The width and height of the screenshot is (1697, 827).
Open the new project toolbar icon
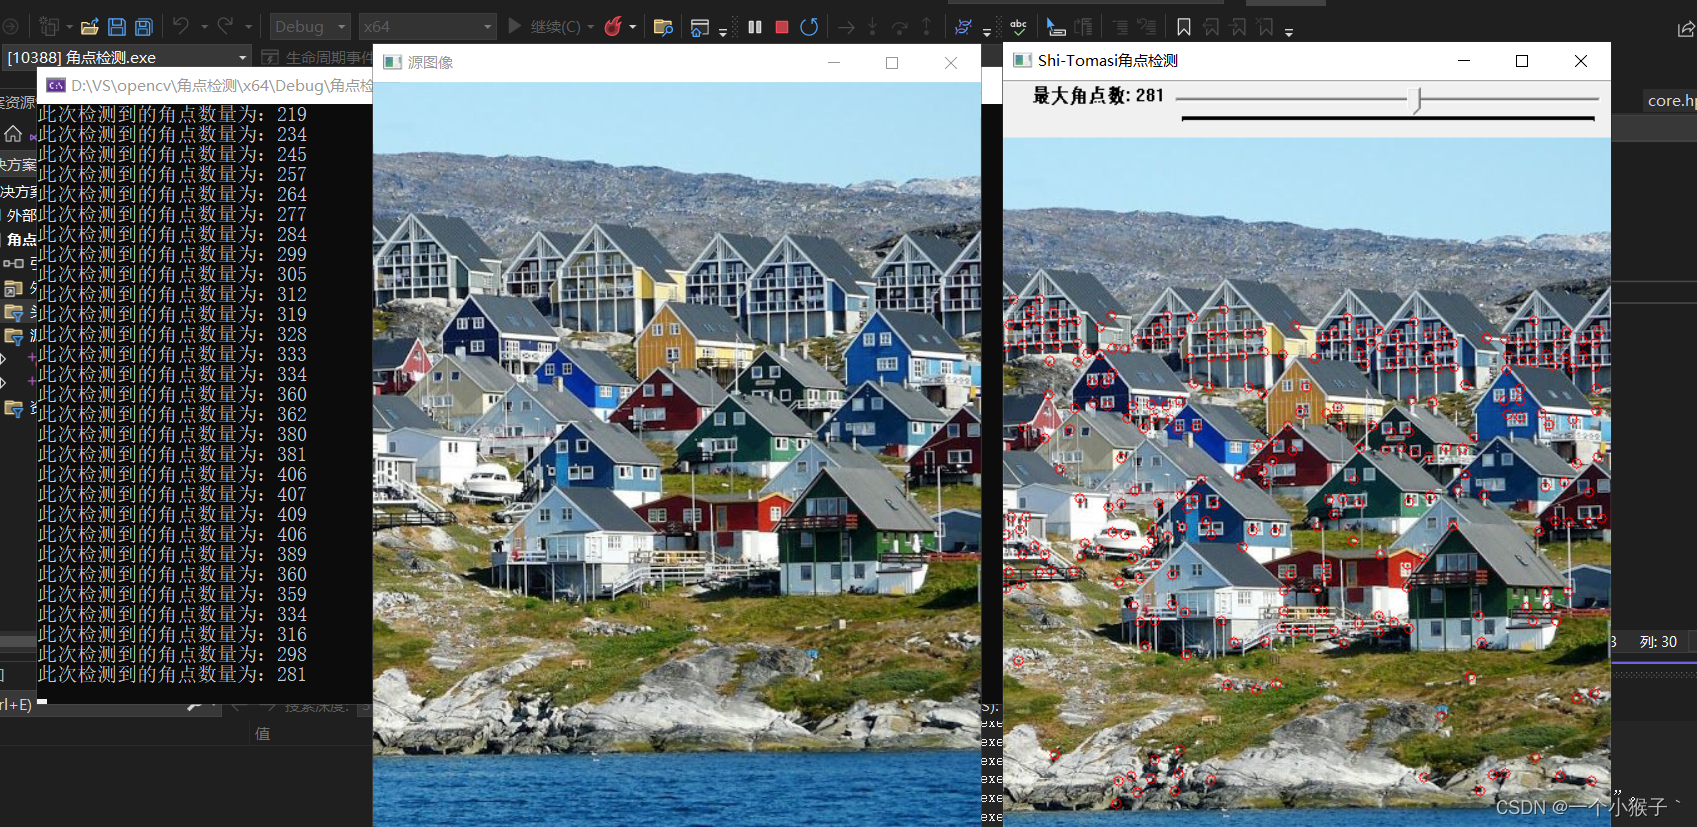coord(49,27)
